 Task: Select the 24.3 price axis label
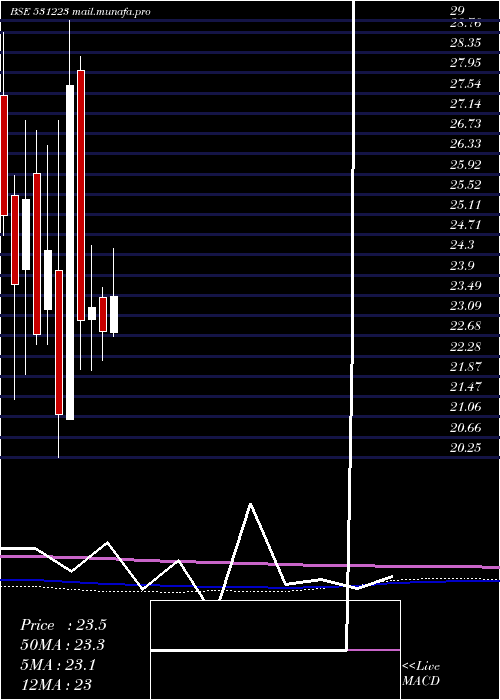coord(462,245)
